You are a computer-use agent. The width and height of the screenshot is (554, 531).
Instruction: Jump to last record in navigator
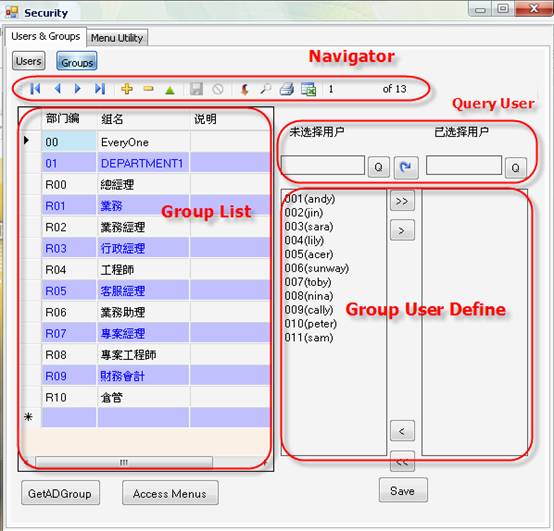tap(100, 88)
